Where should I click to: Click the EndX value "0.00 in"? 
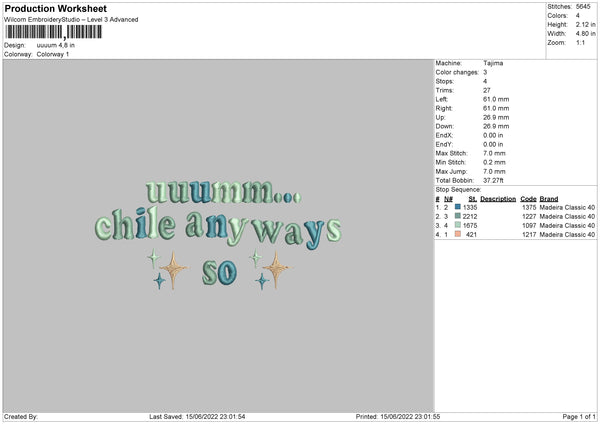click(493, 135)
